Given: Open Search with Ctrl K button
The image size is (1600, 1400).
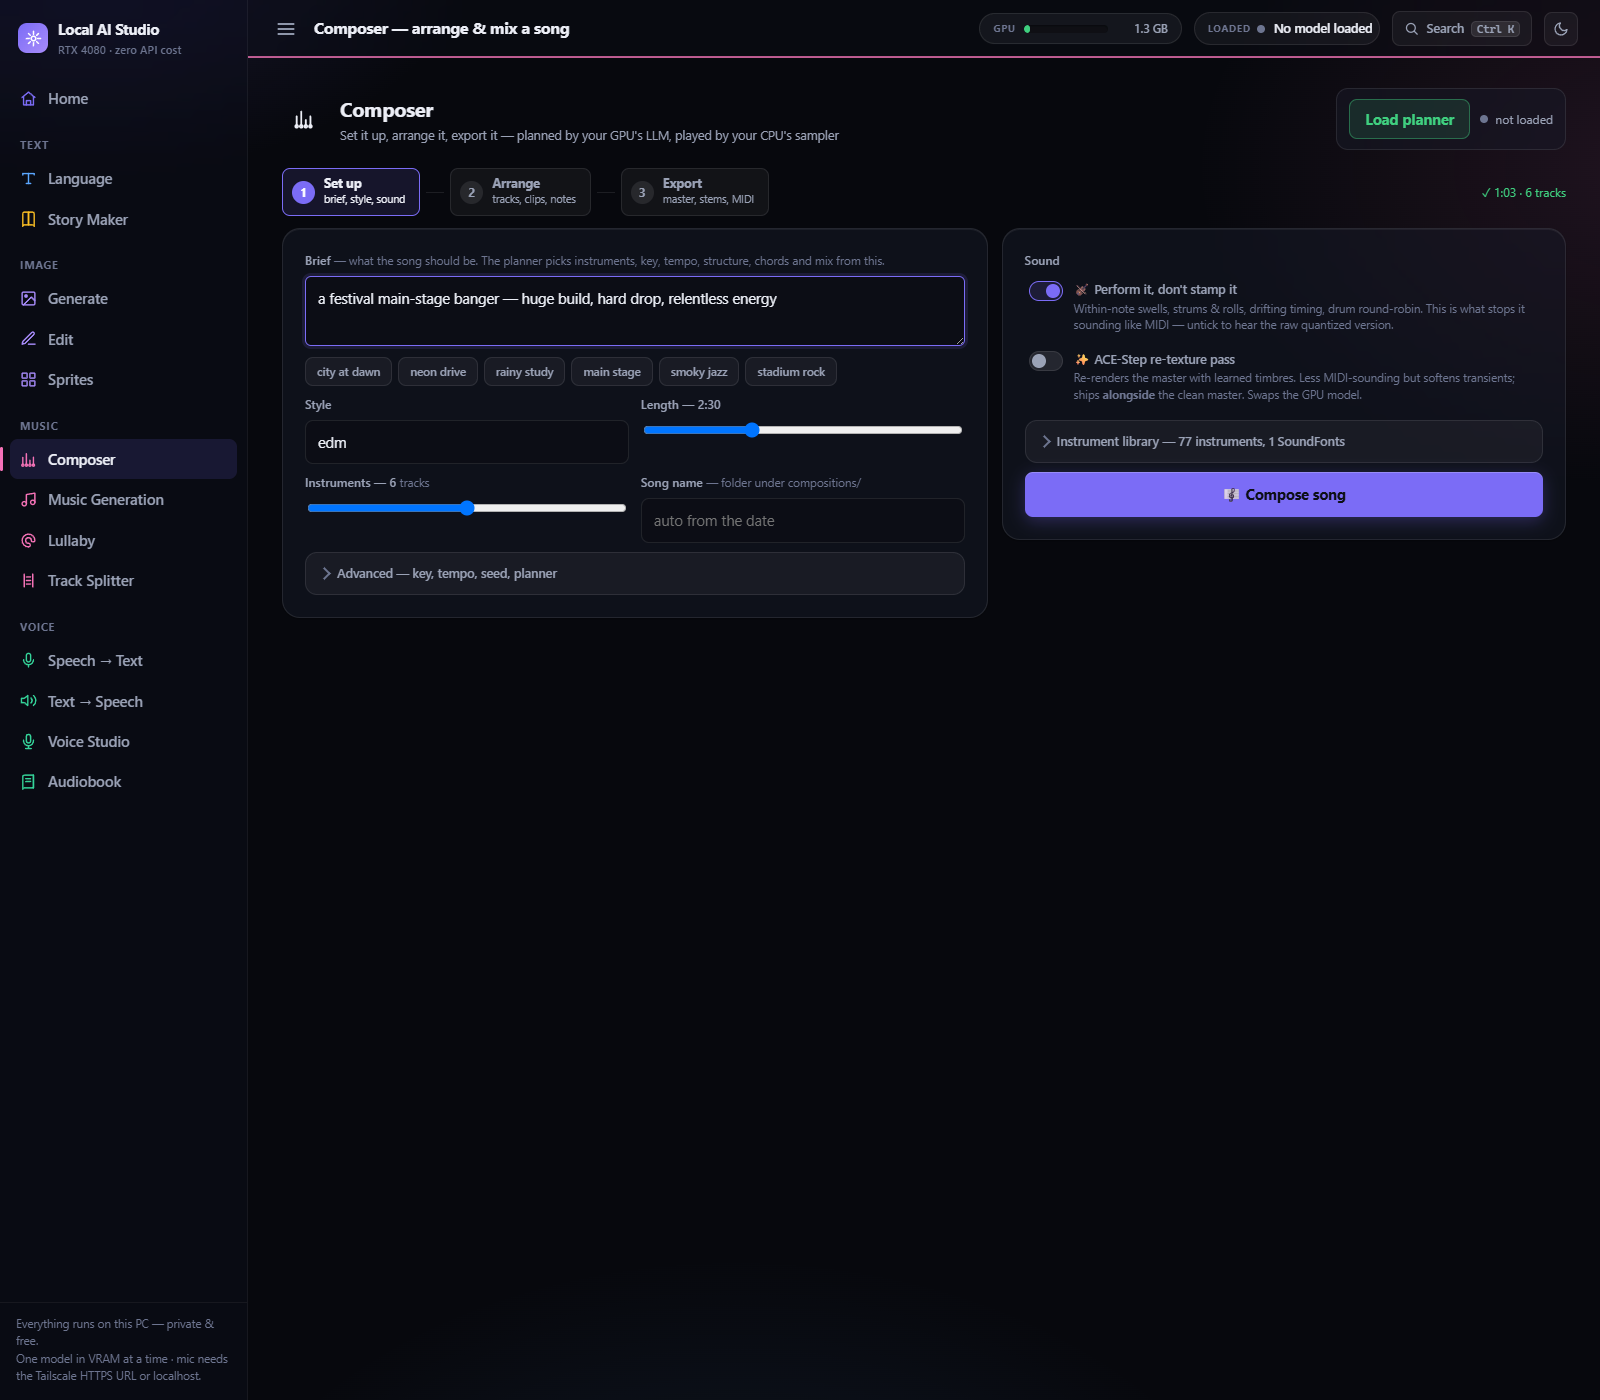Looking at the screenshot, I should coord(1462,29).
